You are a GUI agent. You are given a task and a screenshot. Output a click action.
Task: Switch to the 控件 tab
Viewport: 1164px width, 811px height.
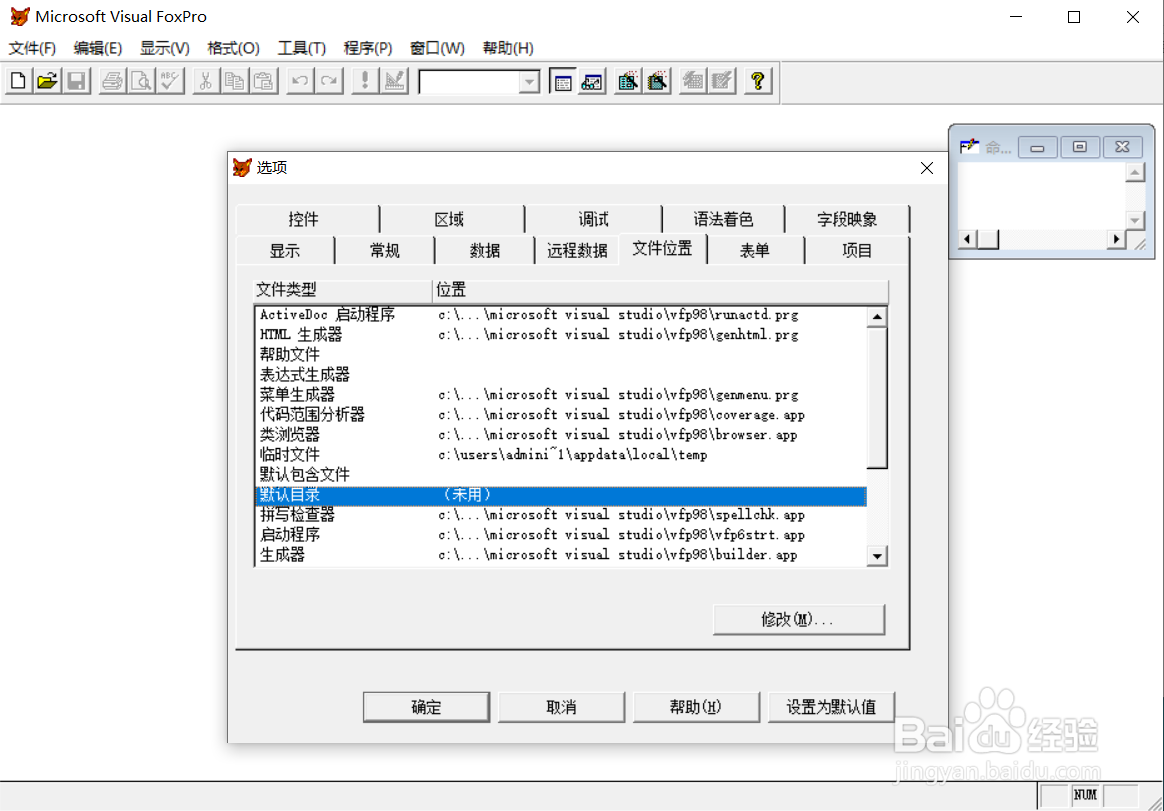(x=304, y=219)
